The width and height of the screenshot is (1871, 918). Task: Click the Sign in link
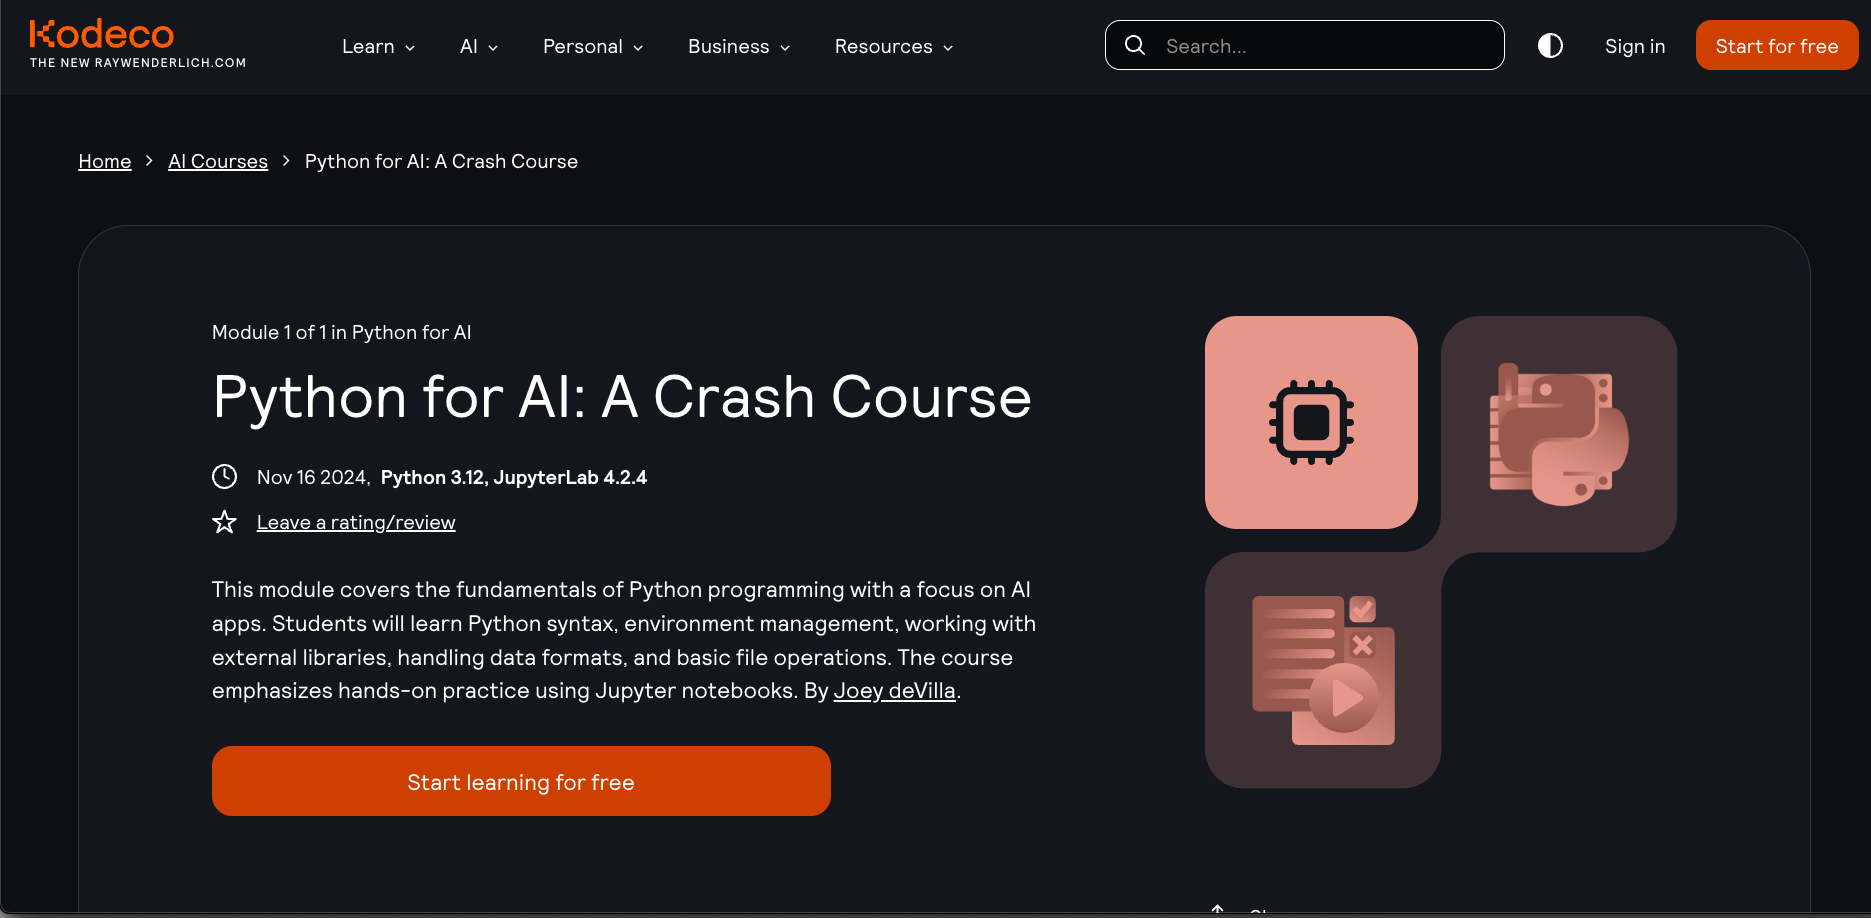(1635, 46)
